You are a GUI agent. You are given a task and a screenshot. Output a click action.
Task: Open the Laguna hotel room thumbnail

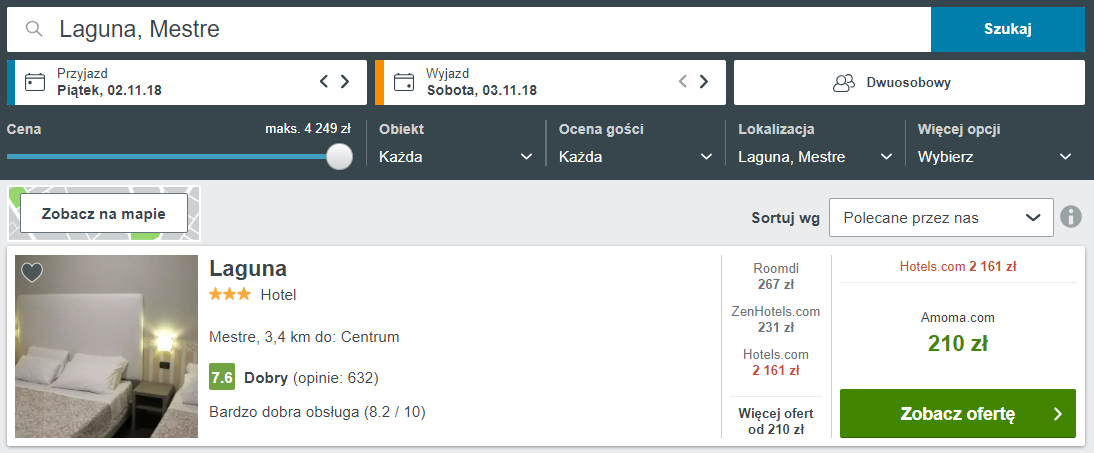(107, 346)
